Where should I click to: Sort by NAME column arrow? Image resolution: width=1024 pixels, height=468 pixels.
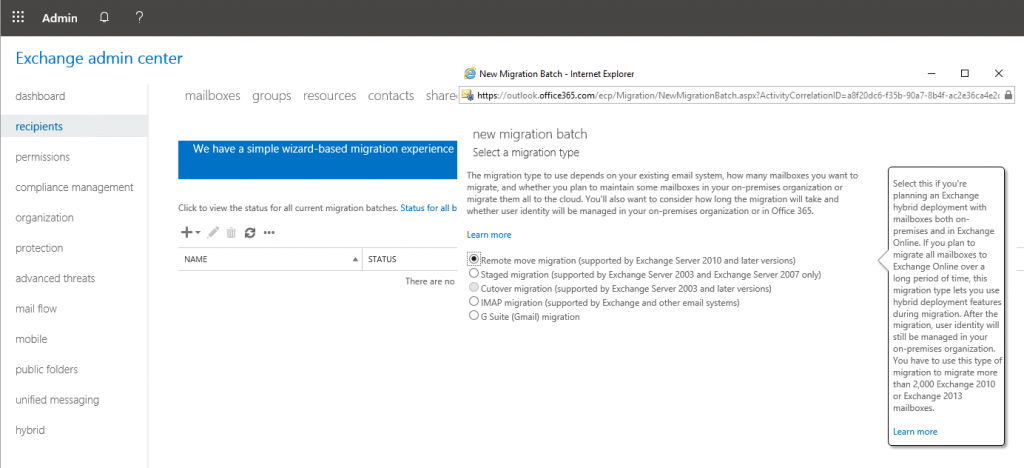pos(355,259)
